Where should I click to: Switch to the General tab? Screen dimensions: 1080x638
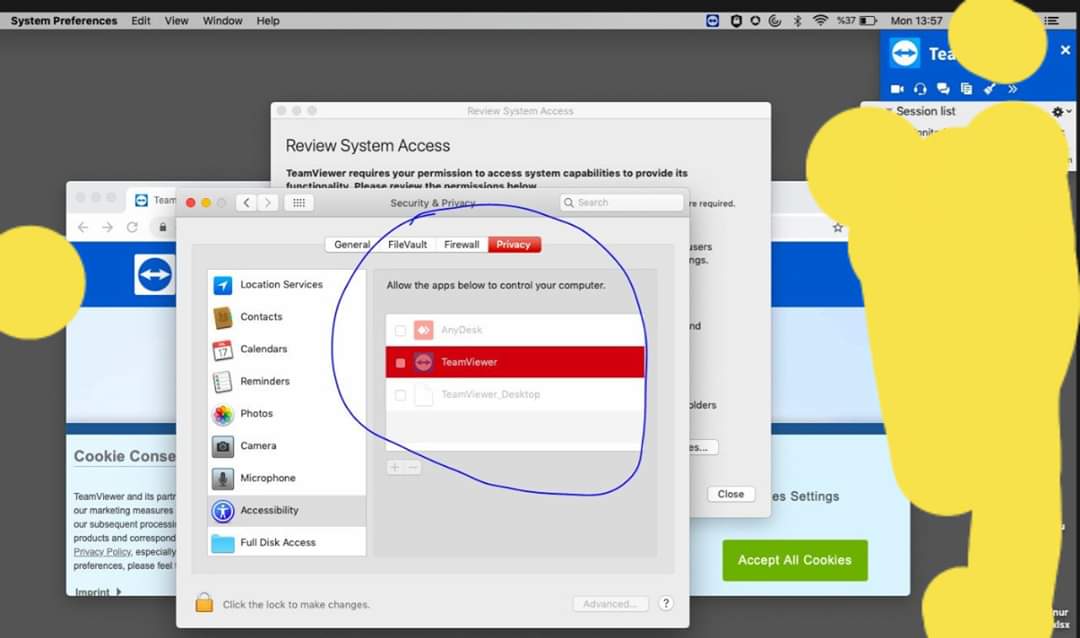tap(351, 245)
